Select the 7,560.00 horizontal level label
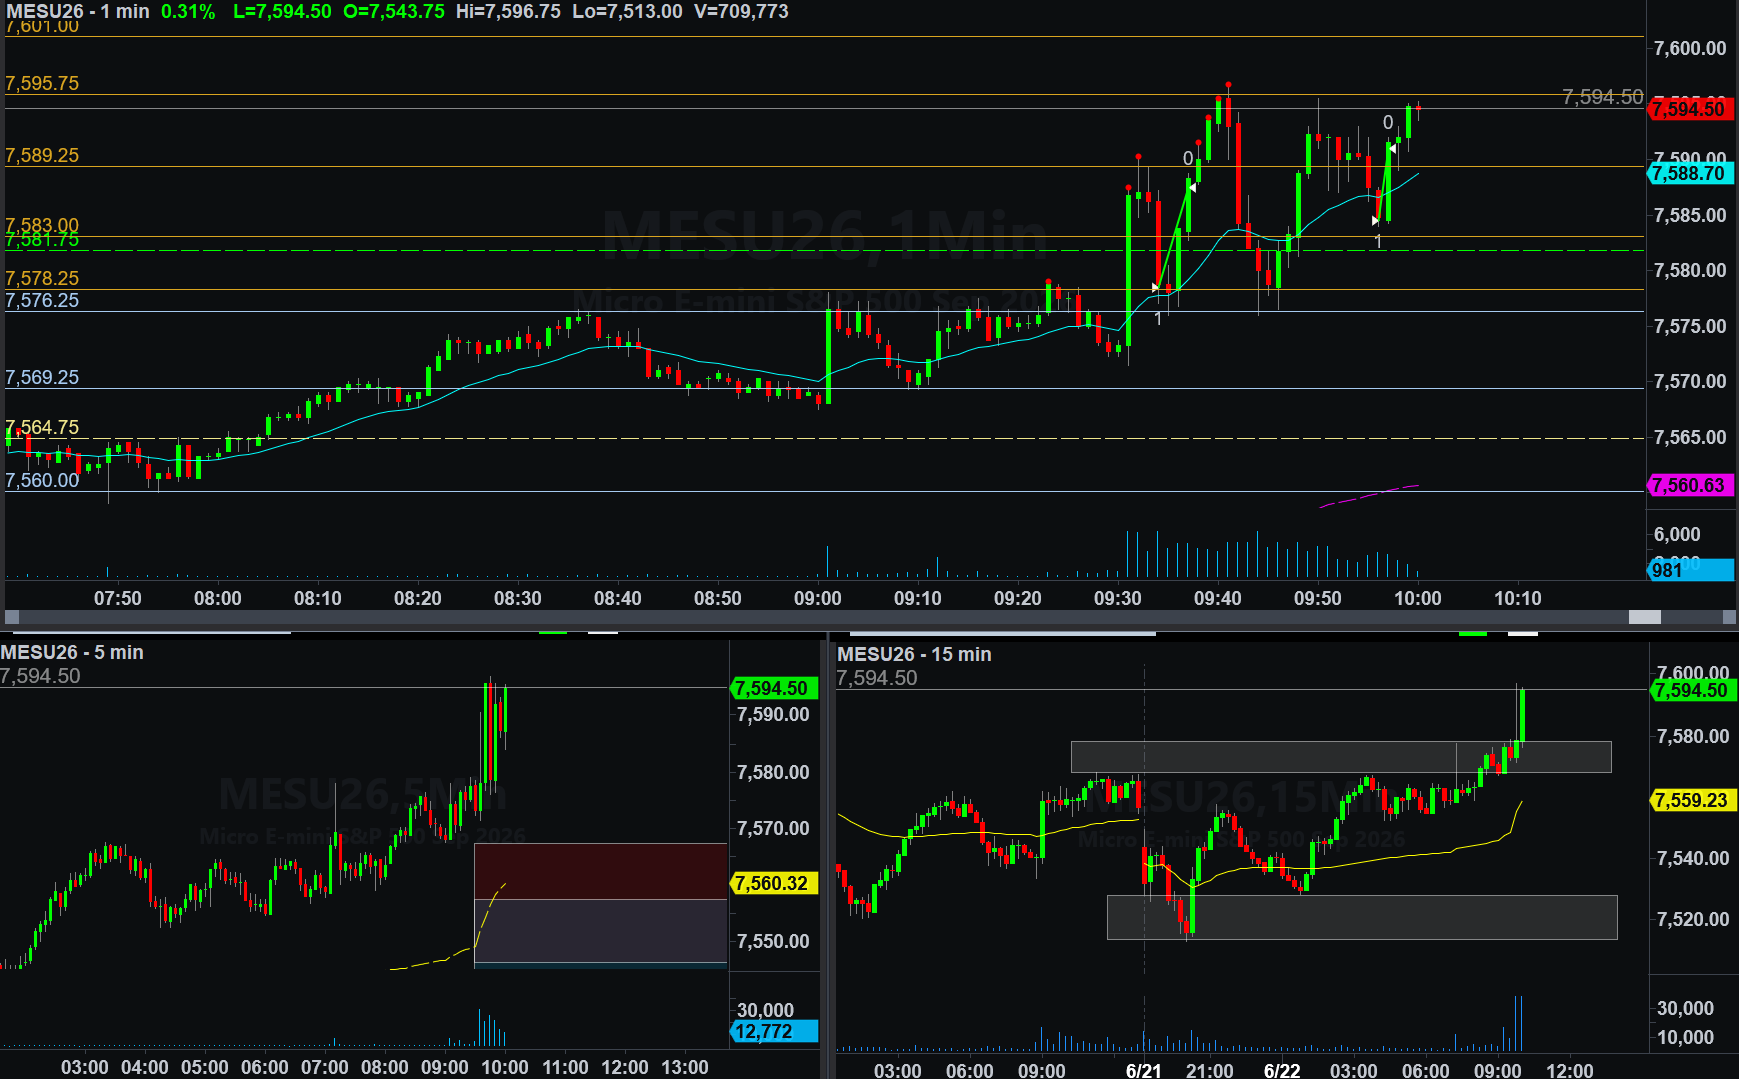 (x=42, y=480)
